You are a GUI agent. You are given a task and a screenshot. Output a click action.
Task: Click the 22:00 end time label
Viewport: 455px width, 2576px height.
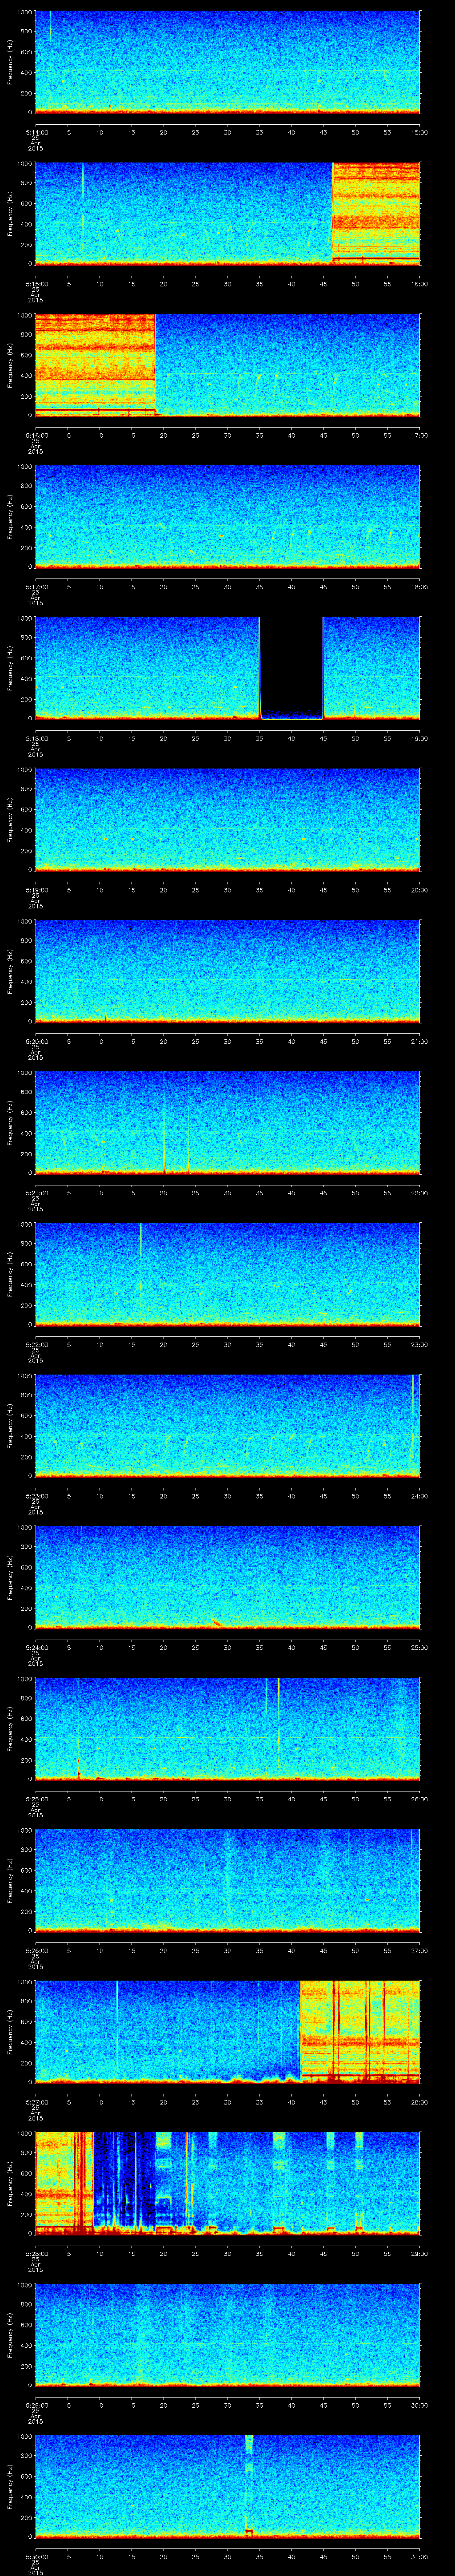click(x=419, y=1193)
